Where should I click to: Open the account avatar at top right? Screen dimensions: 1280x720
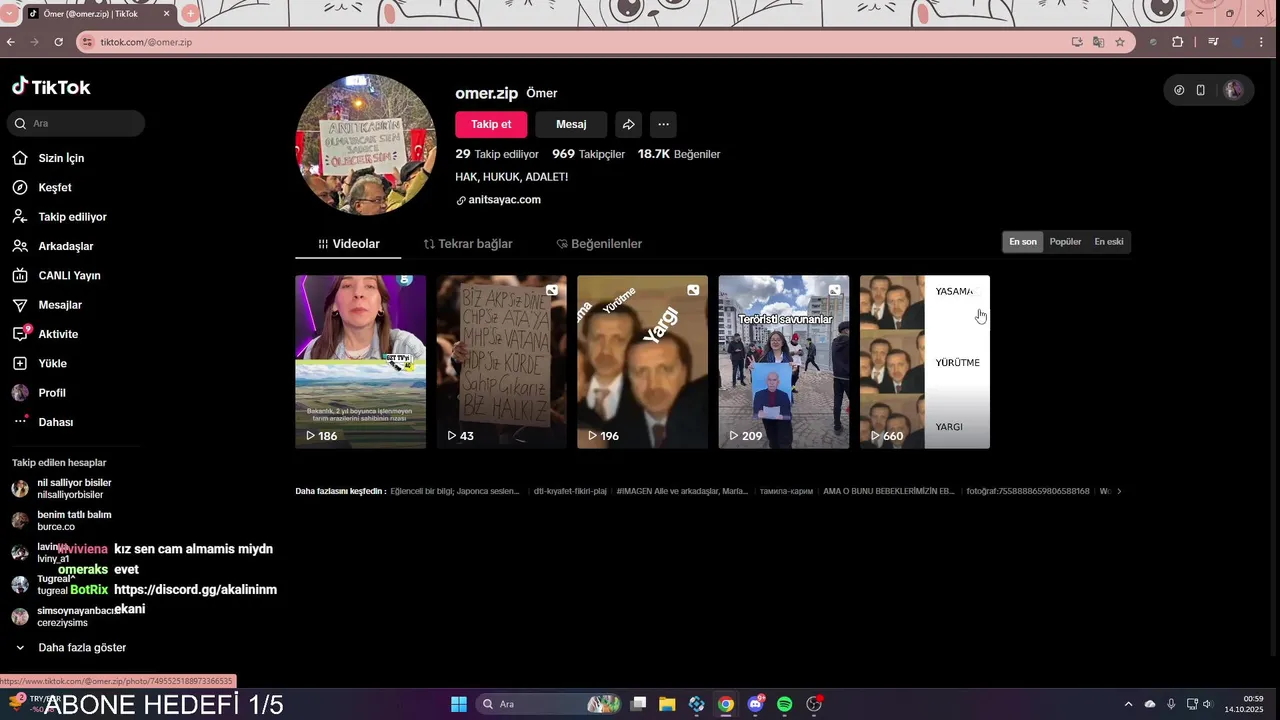point(1233,90)
